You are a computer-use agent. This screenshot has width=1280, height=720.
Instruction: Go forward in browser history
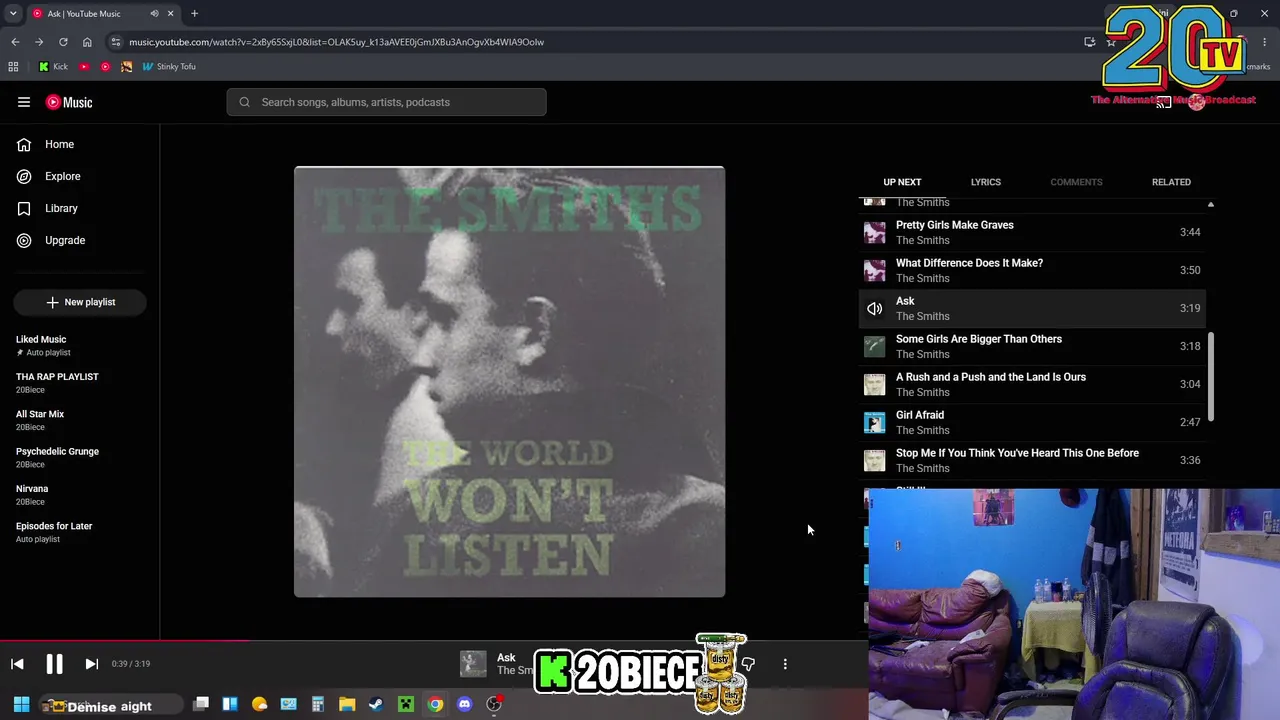click(x=39, y=42)
